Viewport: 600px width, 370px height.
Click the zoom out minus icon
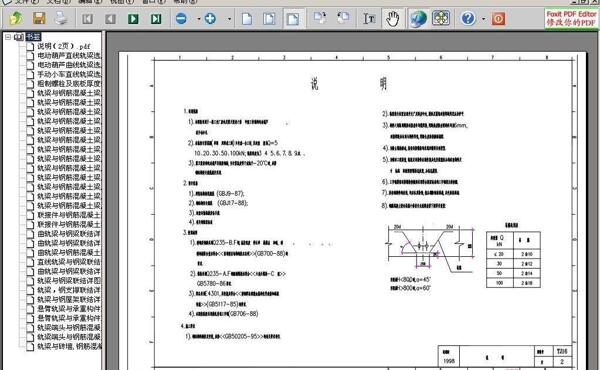(x=181, y=18)
